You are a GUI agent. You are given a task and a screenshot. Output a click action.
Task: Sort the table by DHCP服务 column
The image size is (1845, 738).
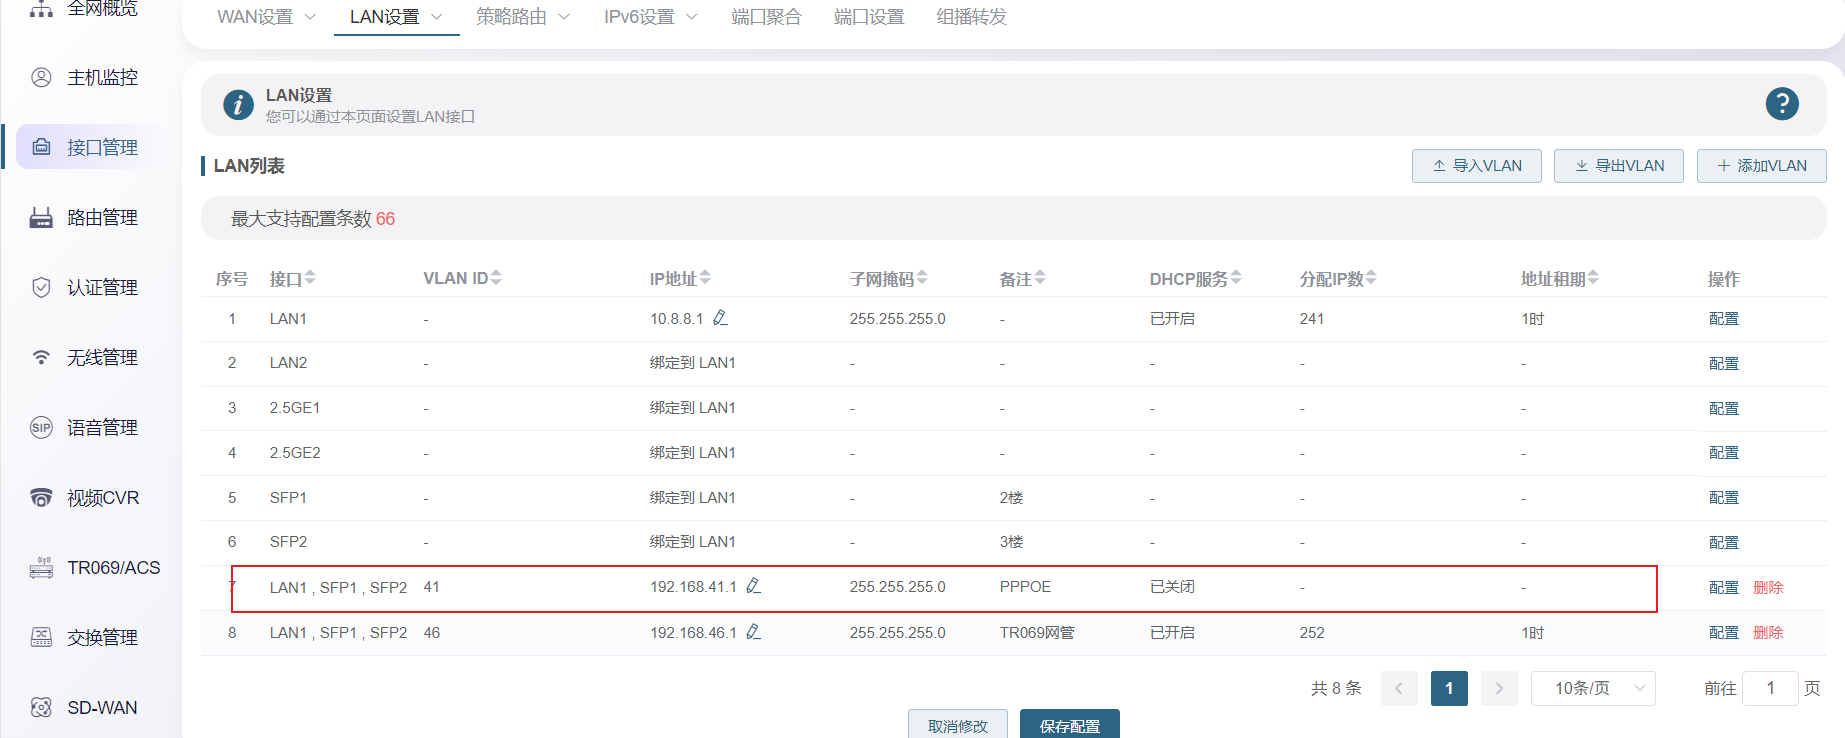[x=1236, y=278]
